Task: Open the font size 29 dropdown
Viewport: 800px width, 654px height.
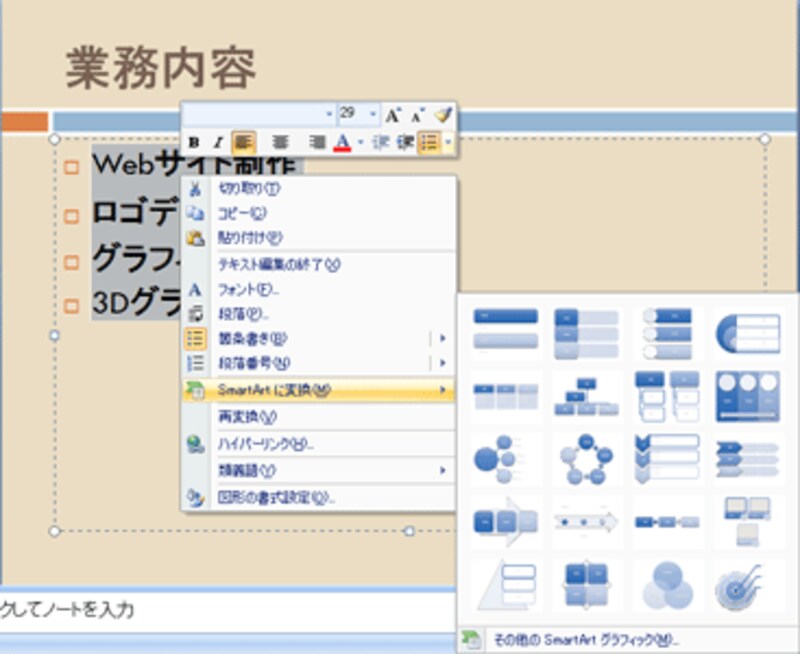Action: coord(373,114)
